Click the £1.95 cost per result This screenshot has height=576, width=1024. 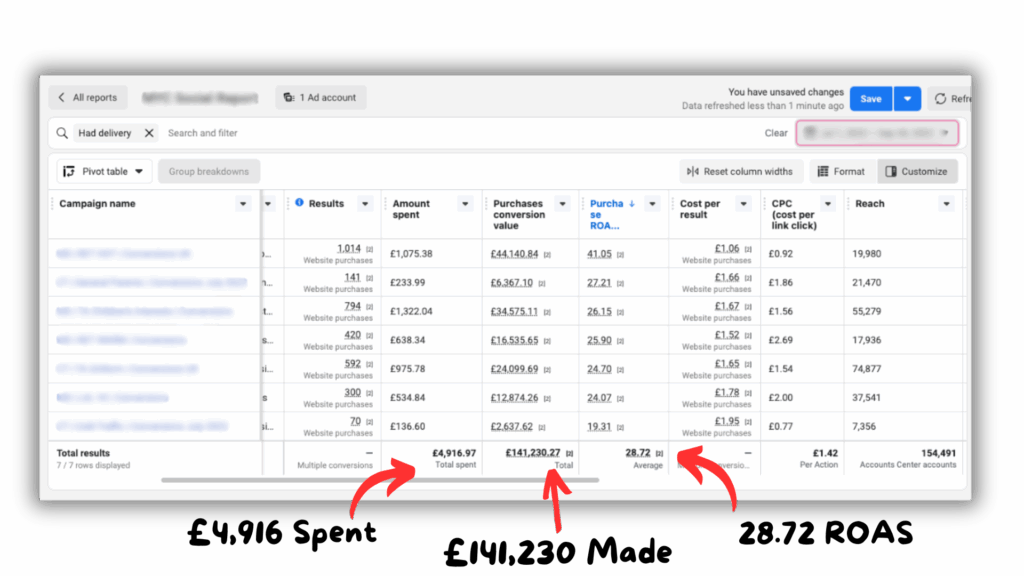pyautogui.click(x=727, y=421)
